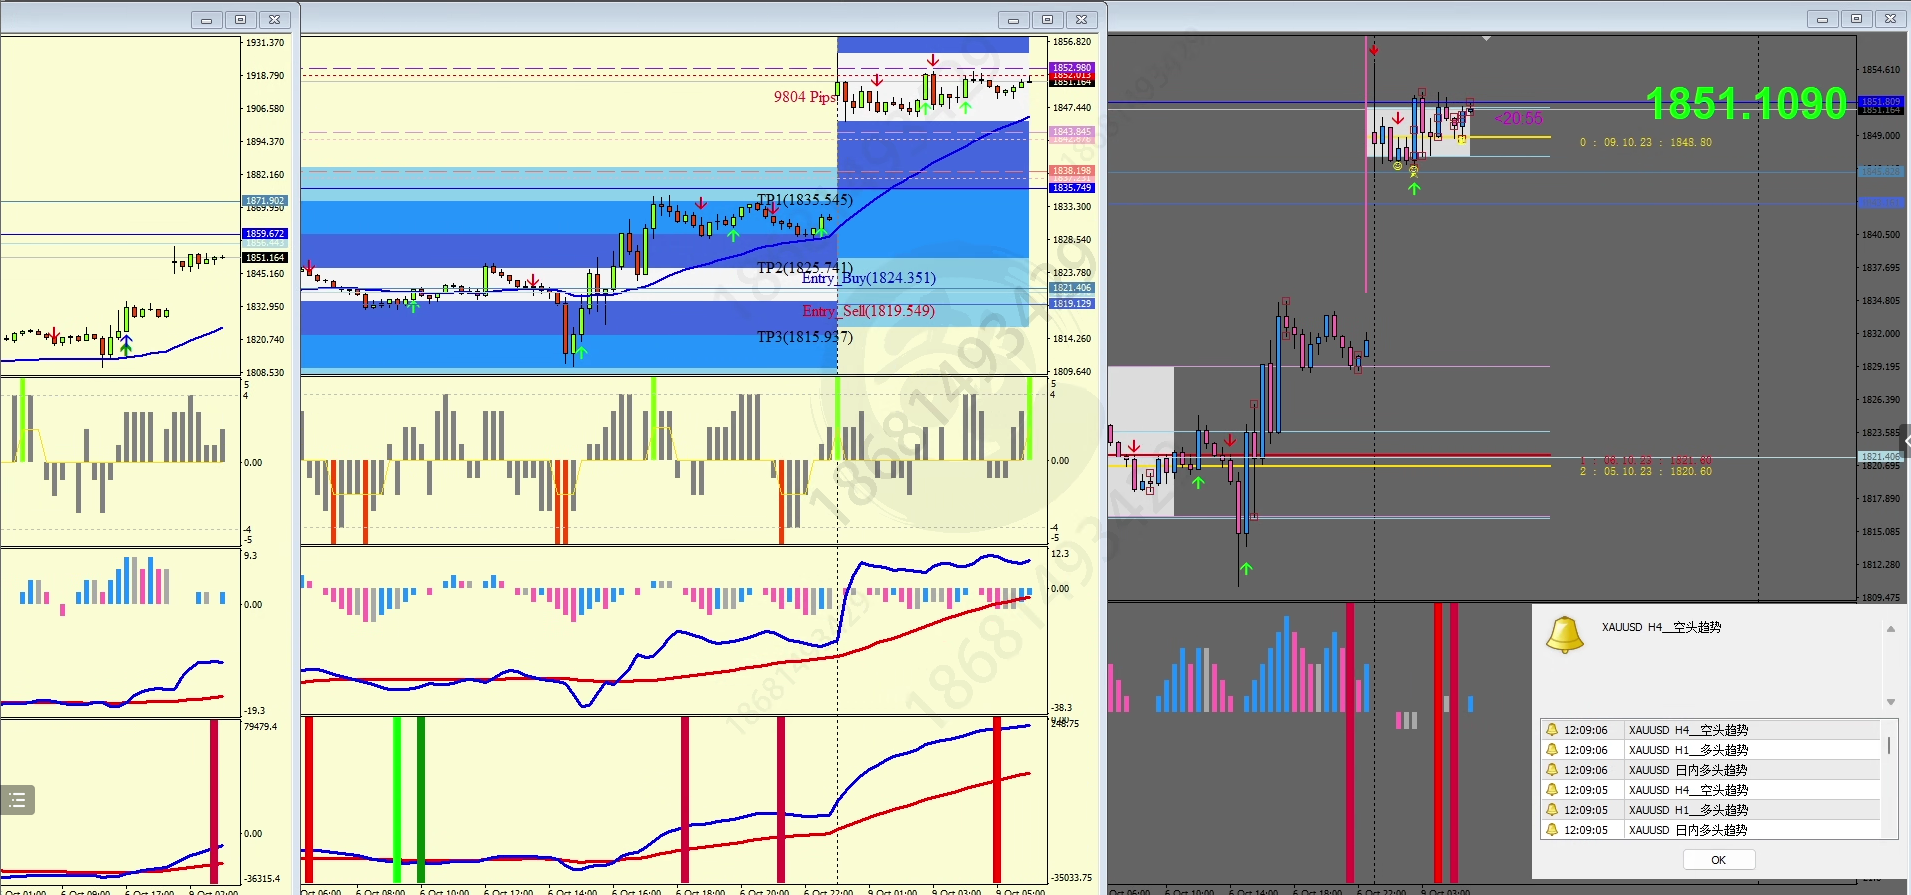This screenshot has height=895, width=1911.
Task: Click chart shift triangle marker atop dark chart
Action: click(x=1486, y=39)
